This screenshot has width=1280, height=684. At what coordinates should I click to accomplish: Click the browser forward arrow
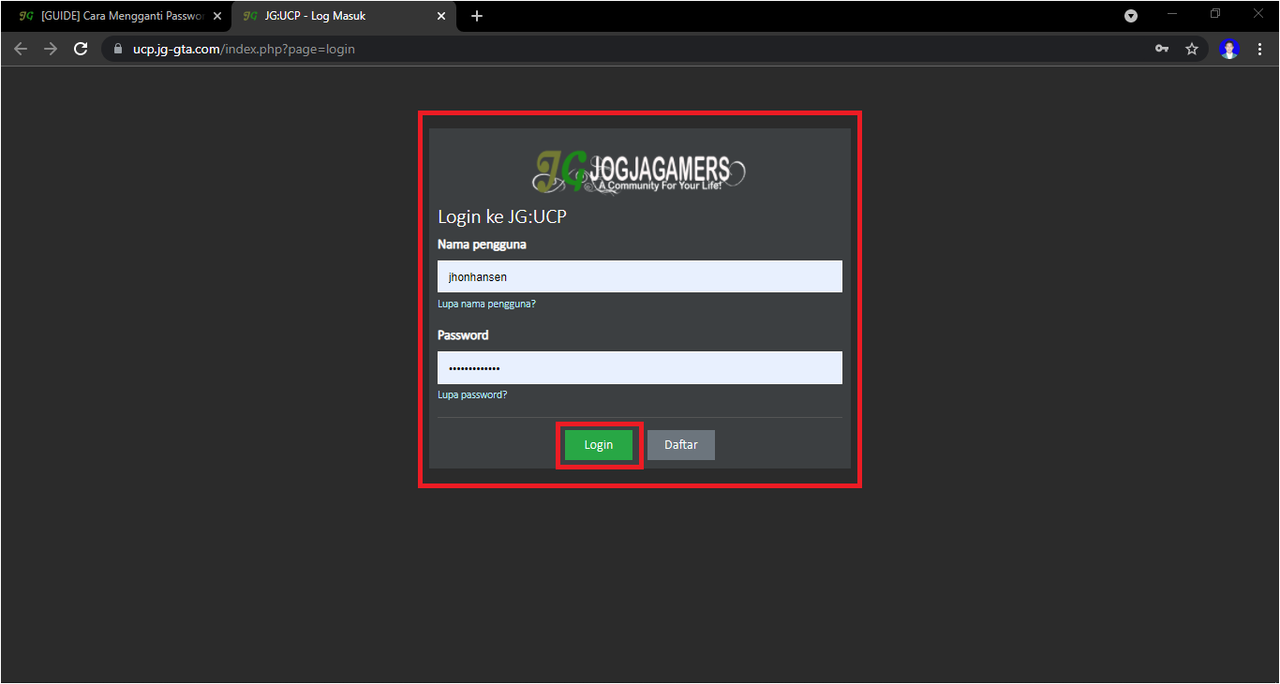(50, 48)
